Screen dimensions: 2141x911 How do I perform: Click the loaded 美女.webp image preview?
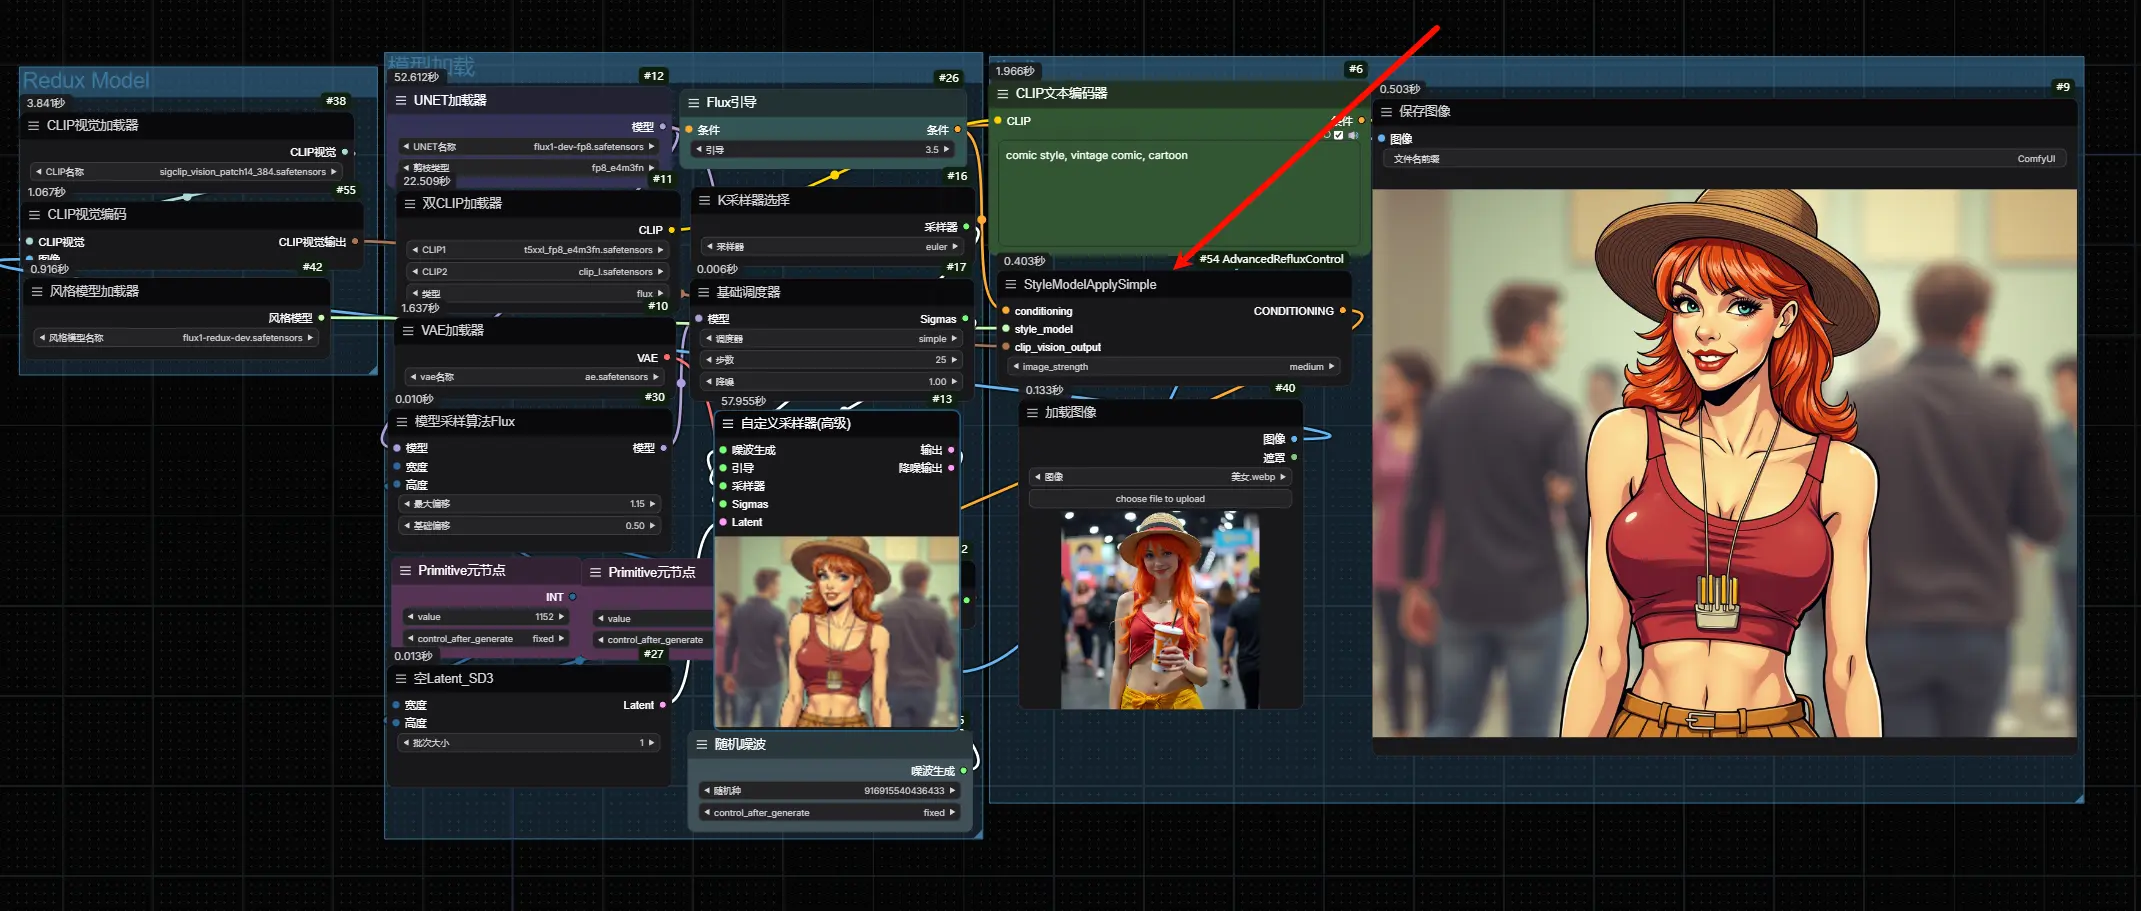[1160, 610]
